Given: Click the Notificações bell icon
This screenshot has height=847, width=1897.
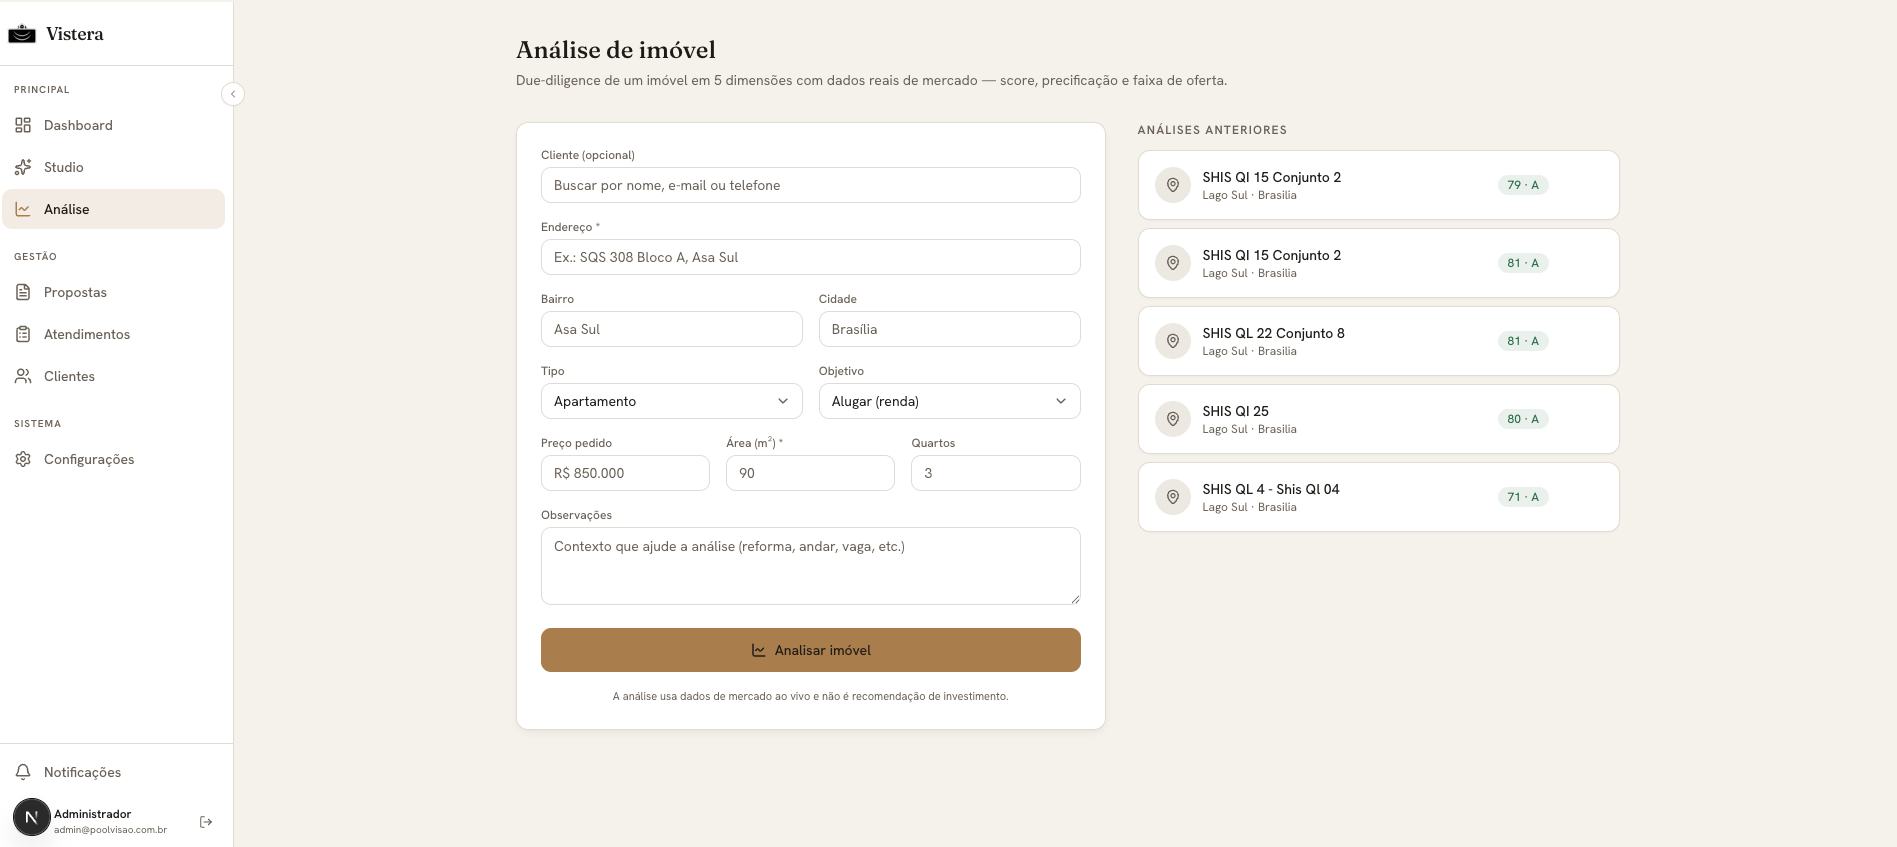Looking at the screenshot, I should [x=23, y=772].
